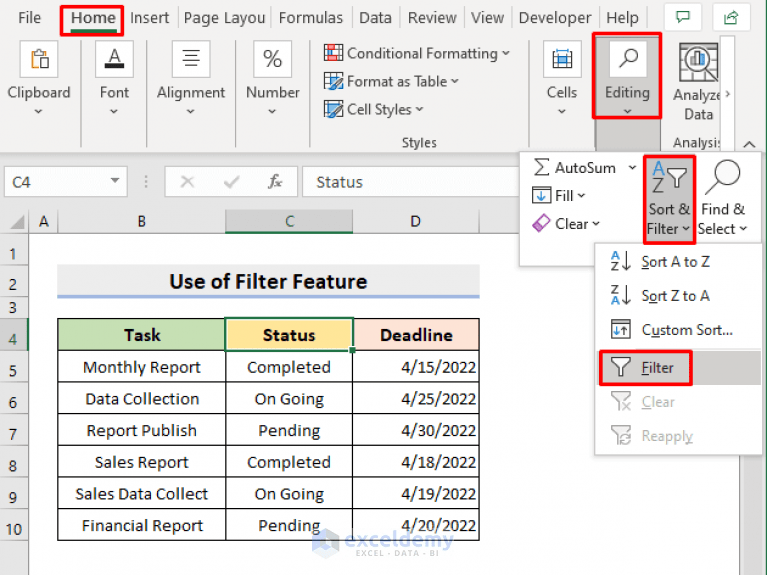Click the Cell Styles icon
Viewport: 767px width, 575px height.
point(333,109)
